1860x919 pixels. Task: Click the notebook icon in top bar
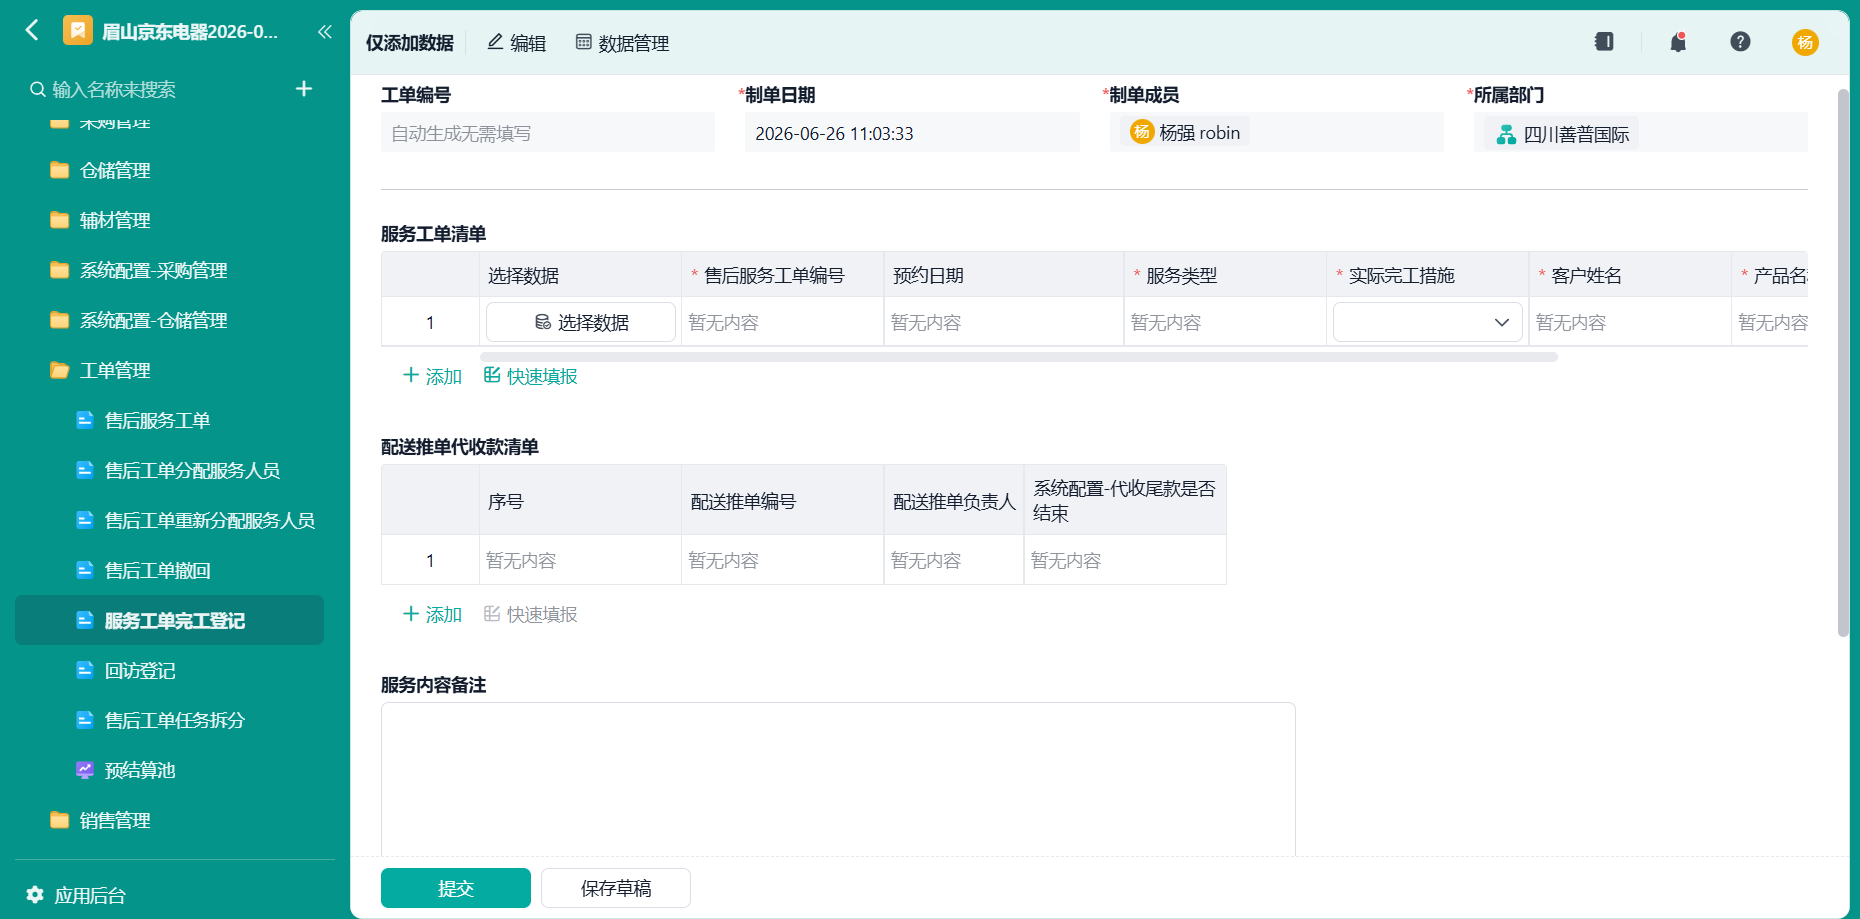click(x=1604, y=42)
